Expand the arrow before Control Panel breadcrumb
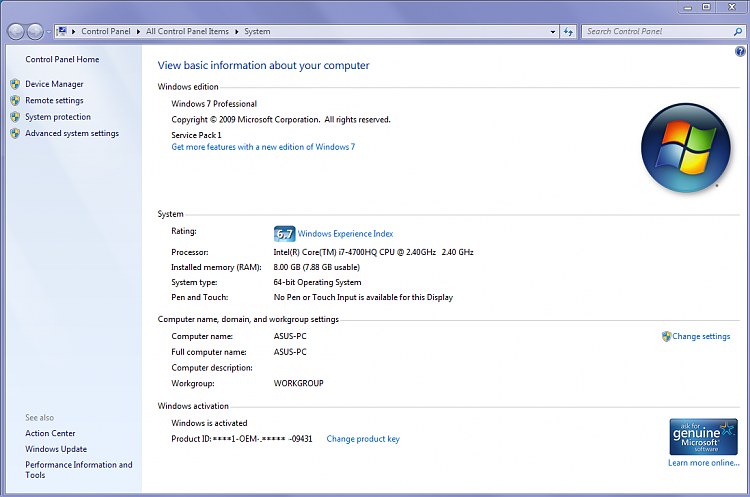Viewport: 750px width, 497px height. point(74,32)
